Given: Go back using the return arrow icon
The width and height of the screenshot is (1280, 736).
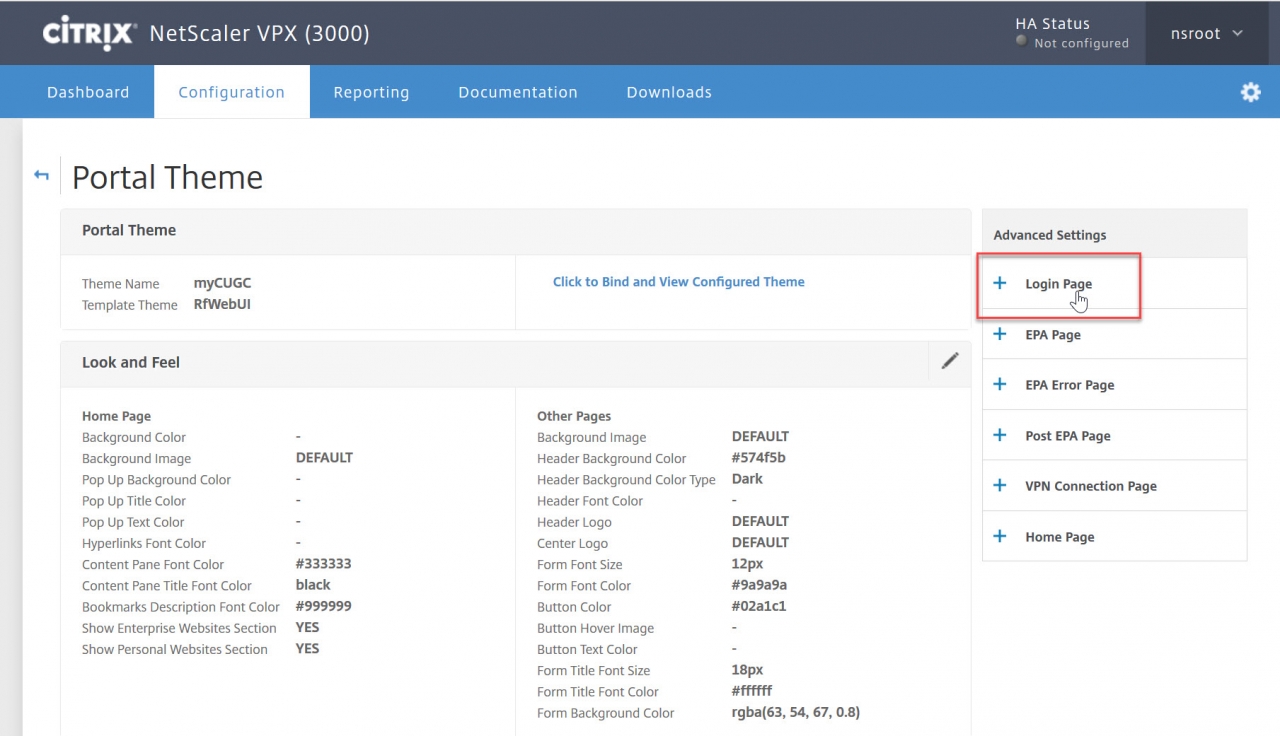Looking at the screenshot, I should [41, 175].
